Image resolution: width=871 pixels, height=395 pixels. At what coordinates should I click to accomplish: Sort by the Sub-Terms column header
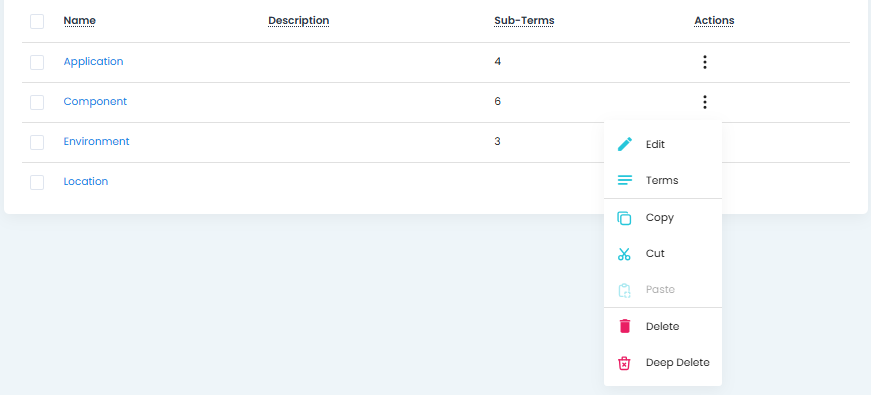click(x=524, y=21)
